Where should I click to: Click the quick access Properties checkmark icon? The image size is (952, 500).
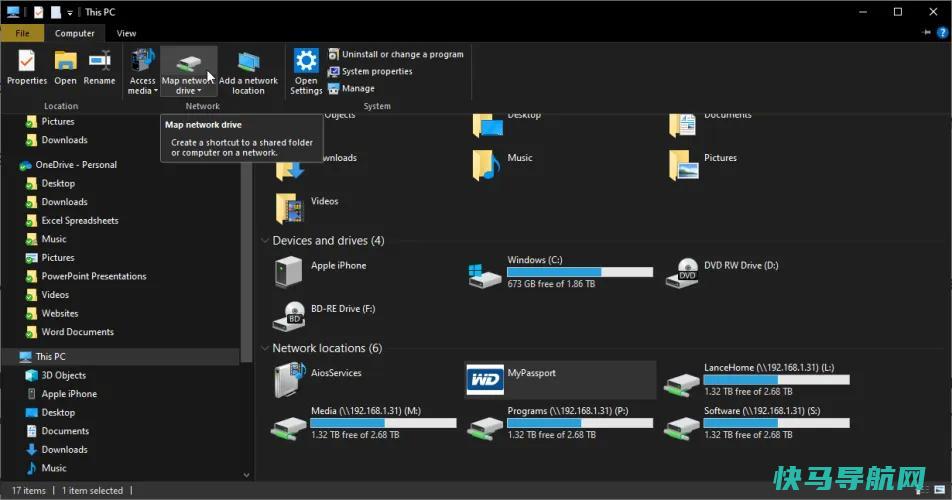(38, 12)
